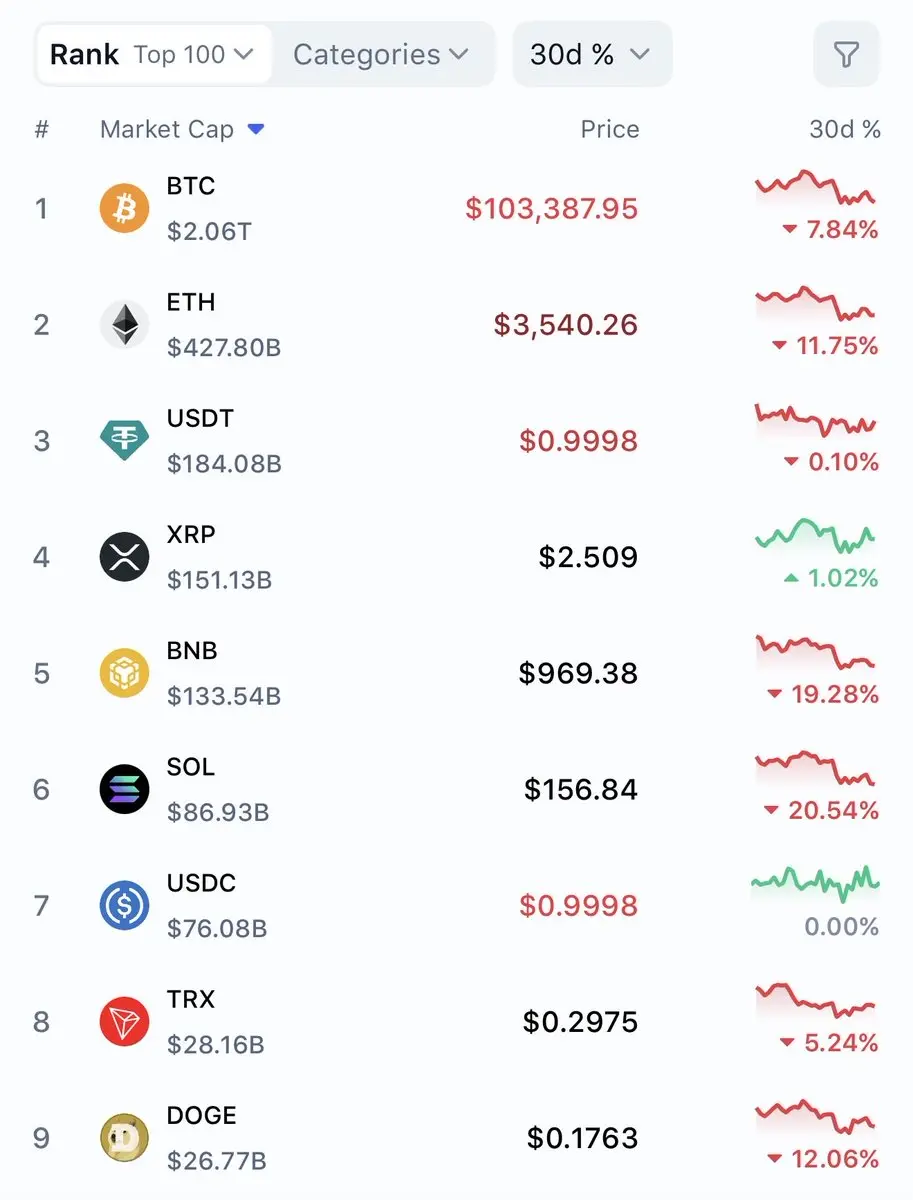Sort by the # rank column header
The width and height of the screenshot is (913, 1200).
[x=41, y=129]
